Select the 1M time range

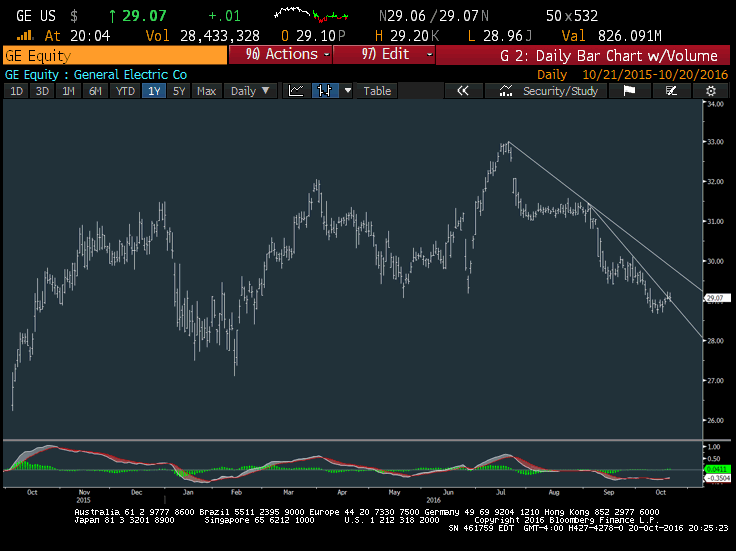pos(69,91)
